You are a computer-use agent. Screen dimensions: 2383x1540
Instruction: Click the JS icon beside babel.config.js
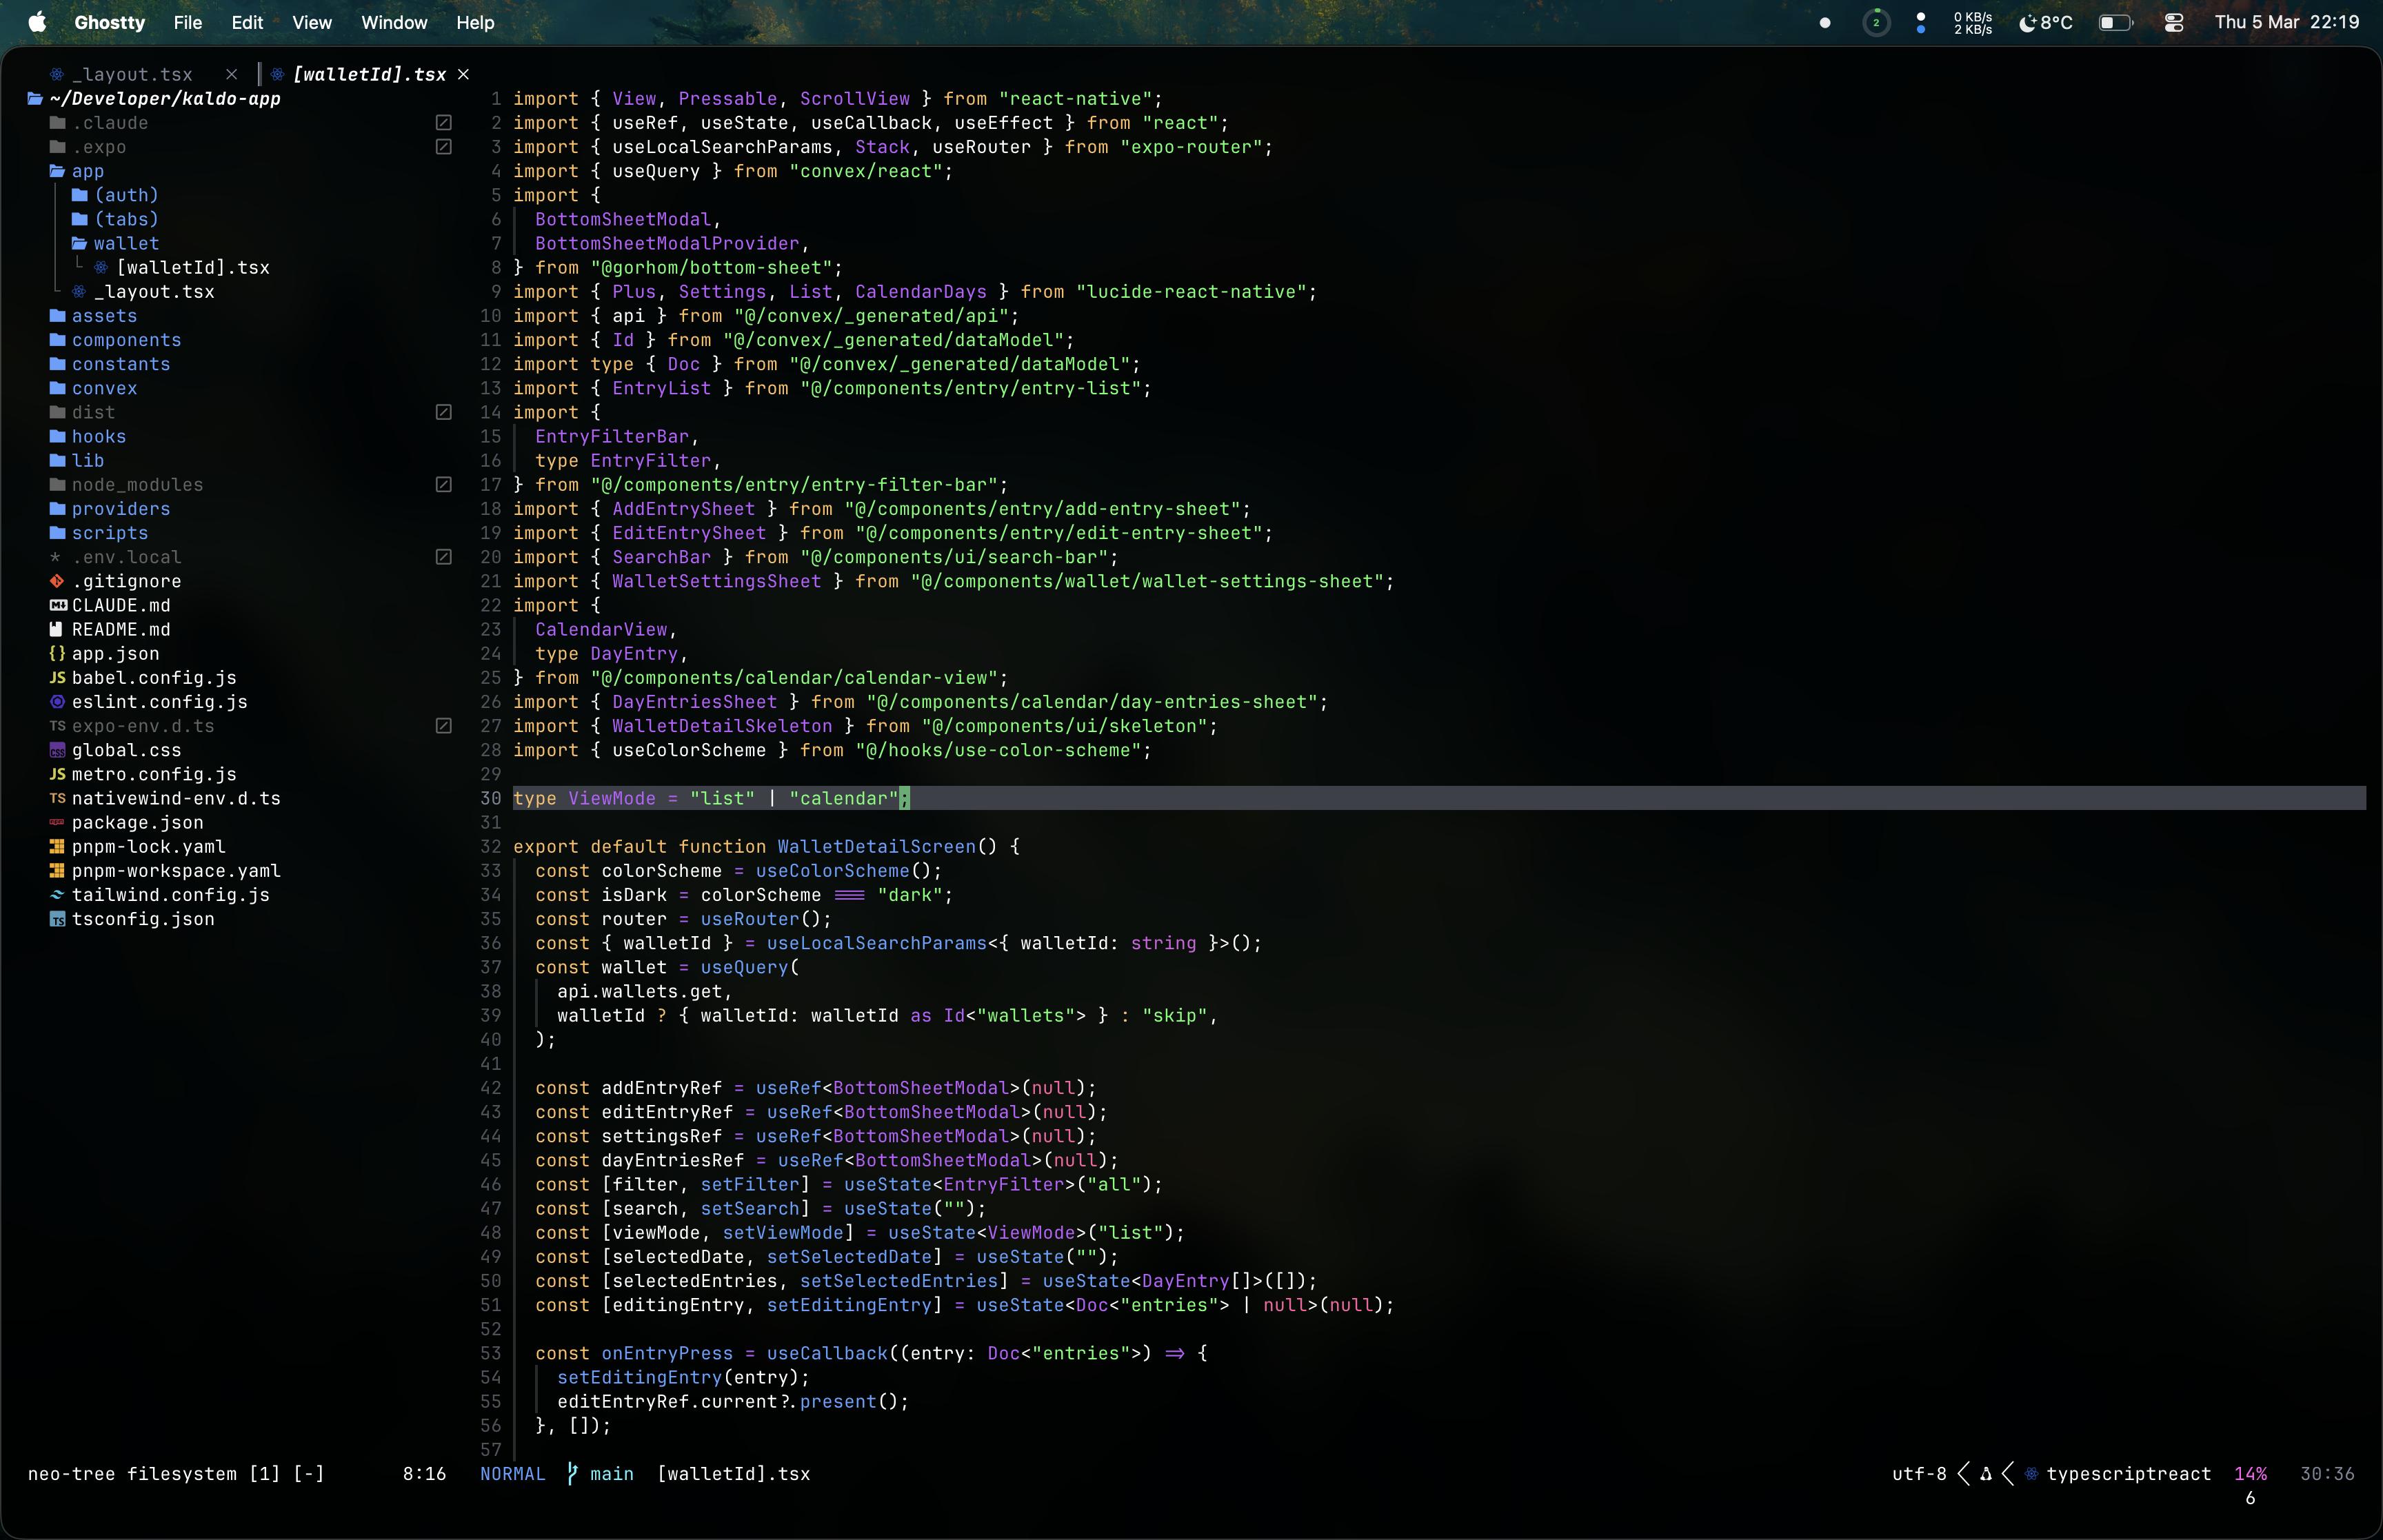[57, 678]
